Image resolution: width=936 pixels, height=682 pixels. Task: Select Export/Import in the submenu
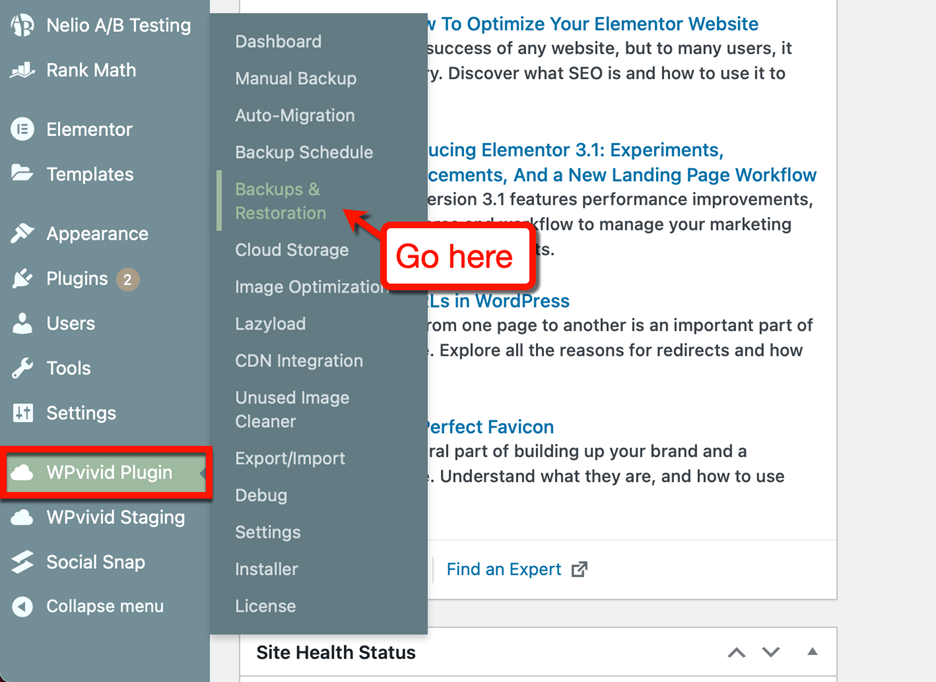point(290,458)
